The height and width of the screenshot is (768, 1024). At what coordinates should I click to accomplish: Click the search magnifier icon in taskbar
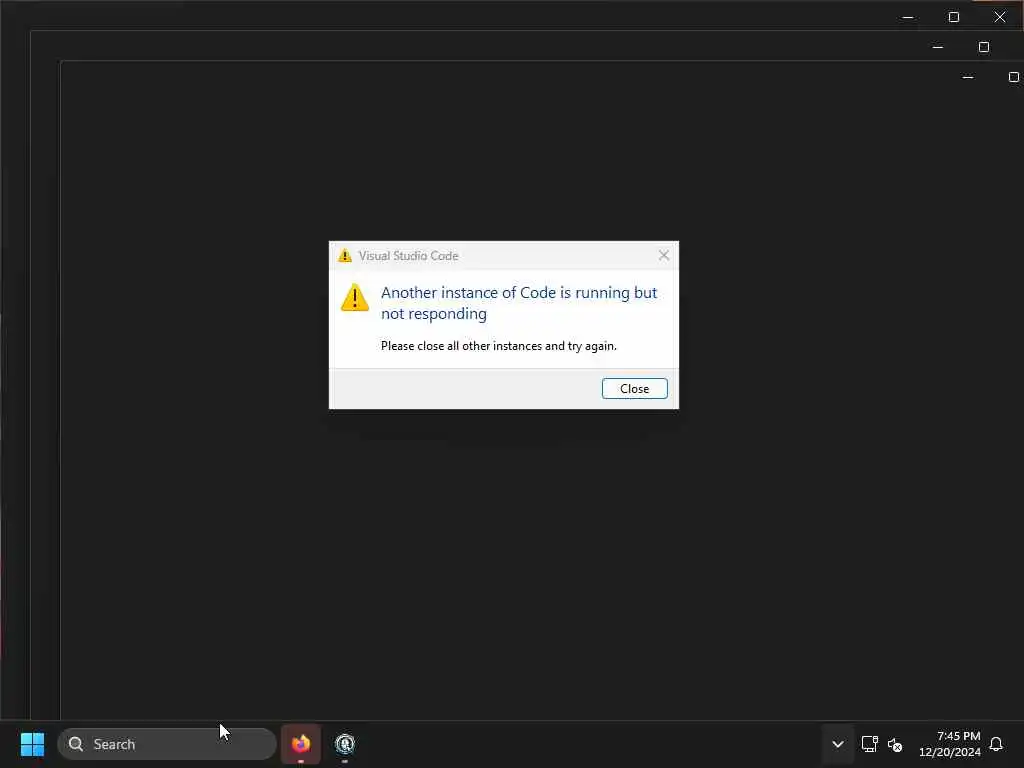[76, 744]
